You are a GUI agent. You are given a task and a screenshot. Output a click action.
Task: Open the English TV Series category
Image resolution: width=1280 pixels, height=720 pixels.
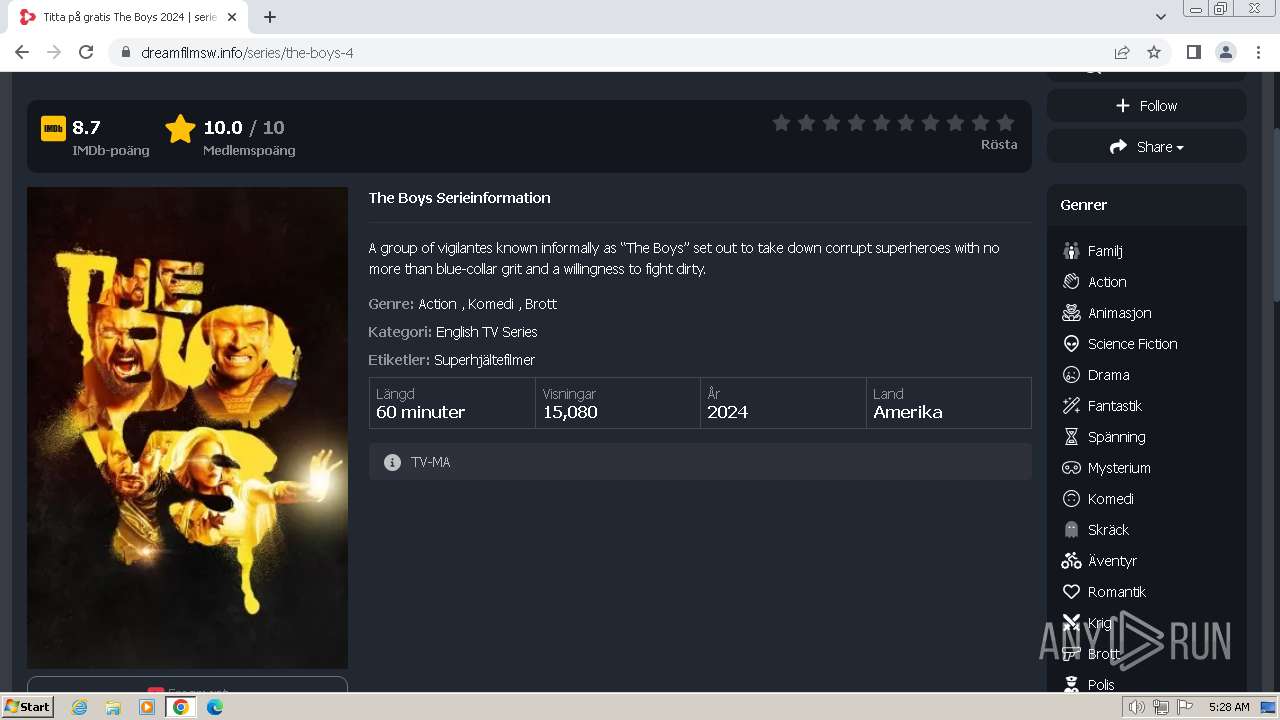click(487, 332)
